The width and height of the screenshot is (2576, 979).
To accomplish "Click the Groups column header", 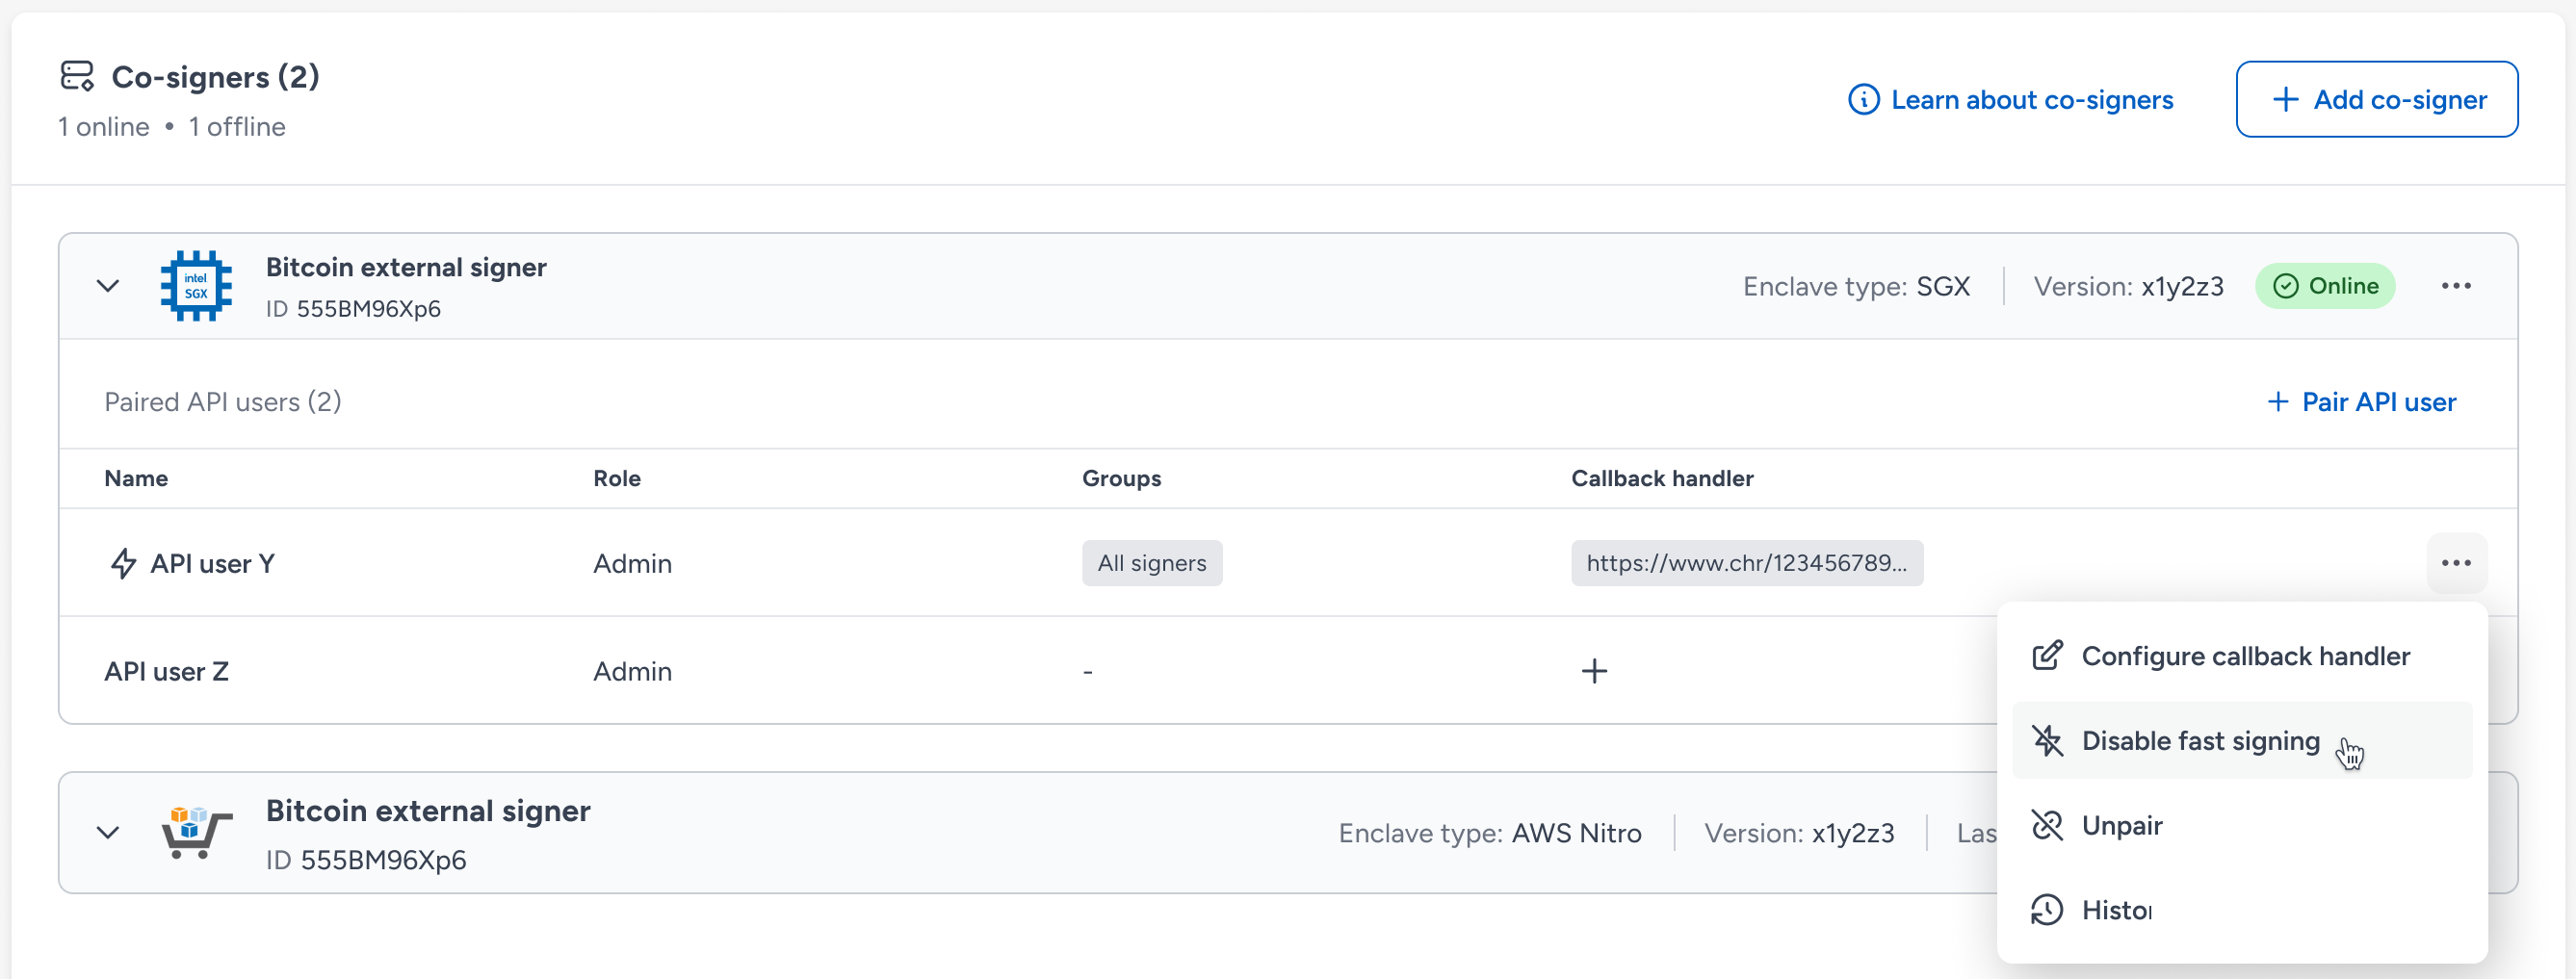I will 1121,478.
